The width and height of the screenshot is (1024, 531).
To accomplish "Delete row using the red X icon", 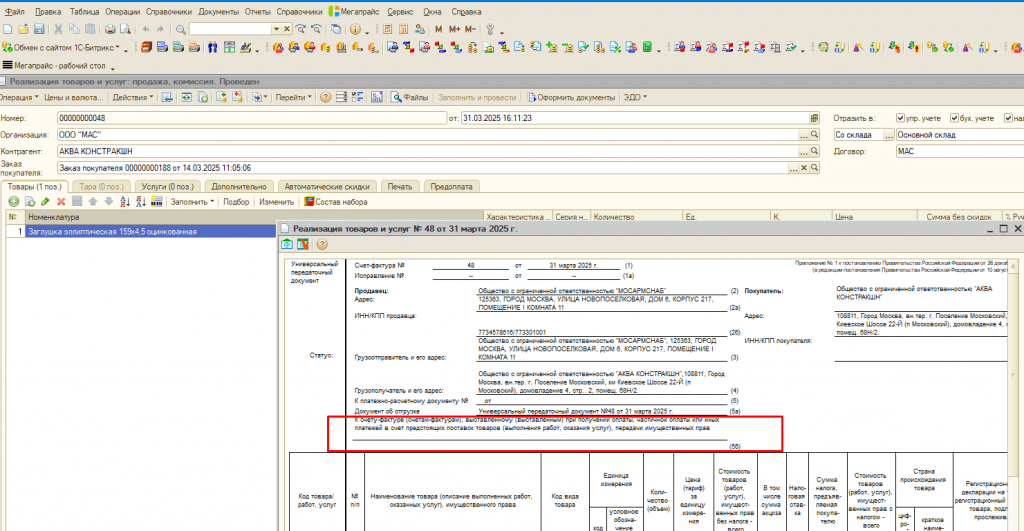I will coord(61,202).
